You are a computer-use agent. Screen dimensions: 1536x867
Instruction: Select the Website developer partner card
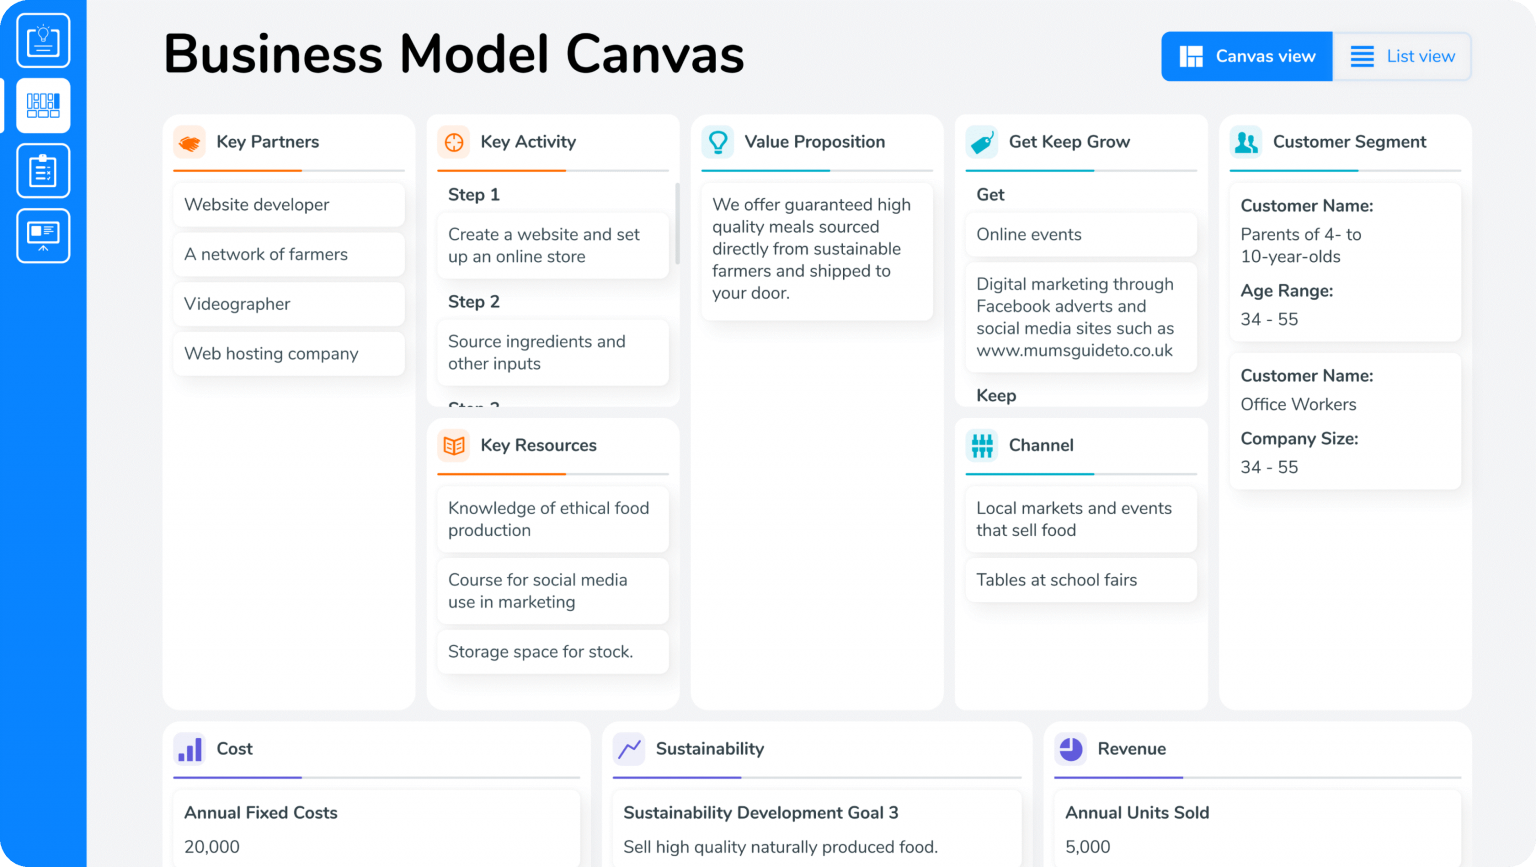coord(288,204)
